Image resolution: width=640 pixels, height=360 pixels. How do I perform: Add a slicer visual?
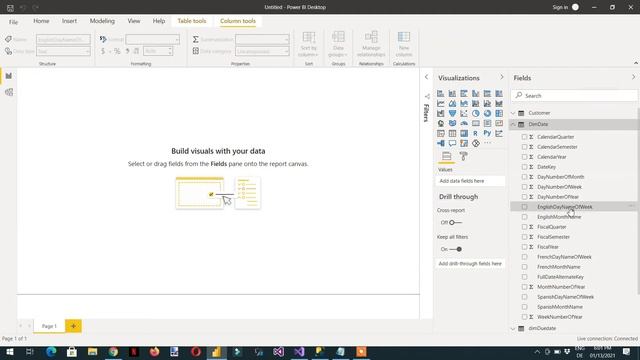pyautogui.click(x=440, y=133)
